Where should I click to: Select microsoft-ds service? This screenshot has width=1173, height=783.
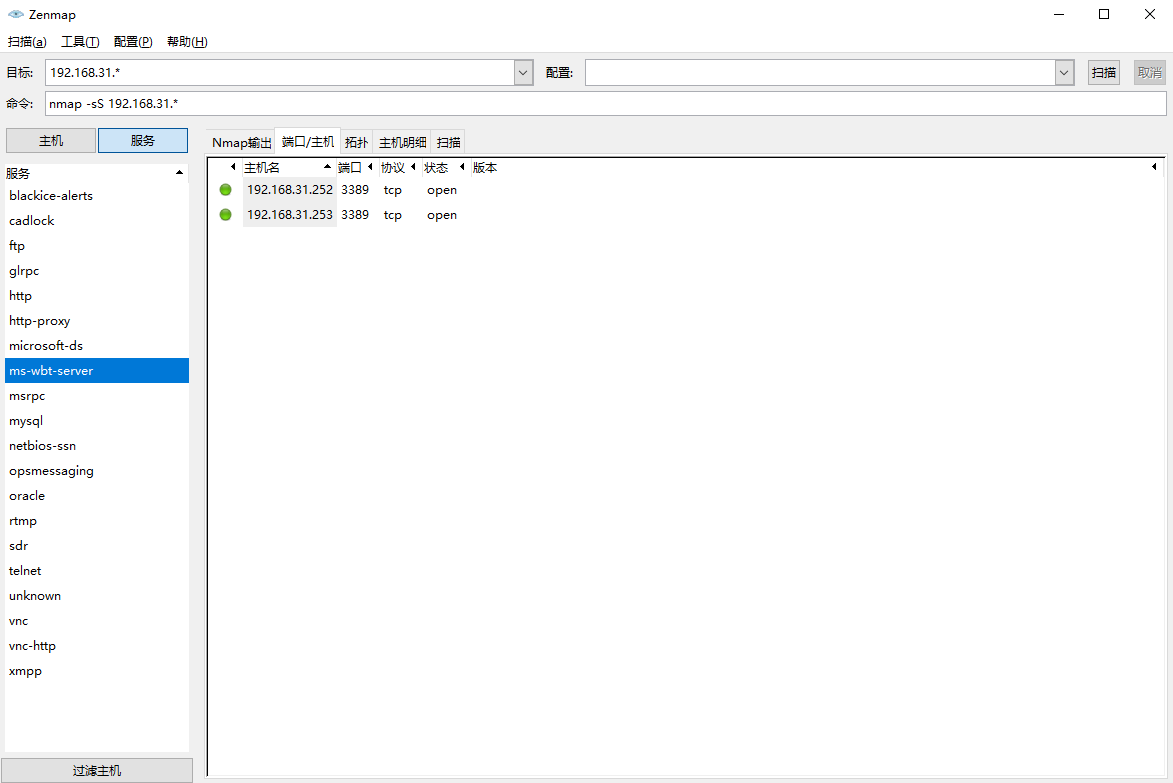pos(97,346)
